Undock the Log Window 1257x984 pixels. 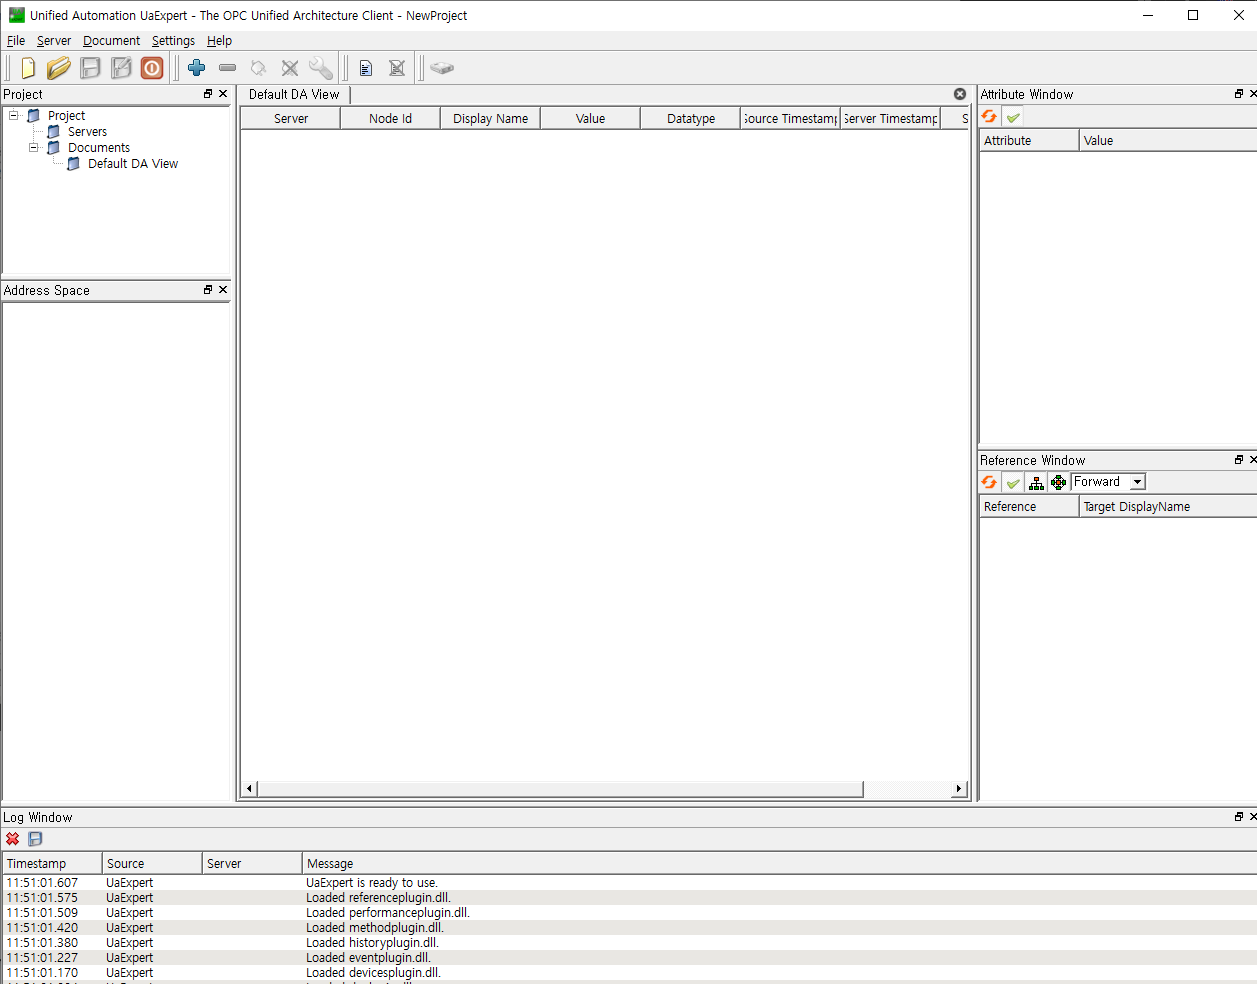pos(1239,817)
